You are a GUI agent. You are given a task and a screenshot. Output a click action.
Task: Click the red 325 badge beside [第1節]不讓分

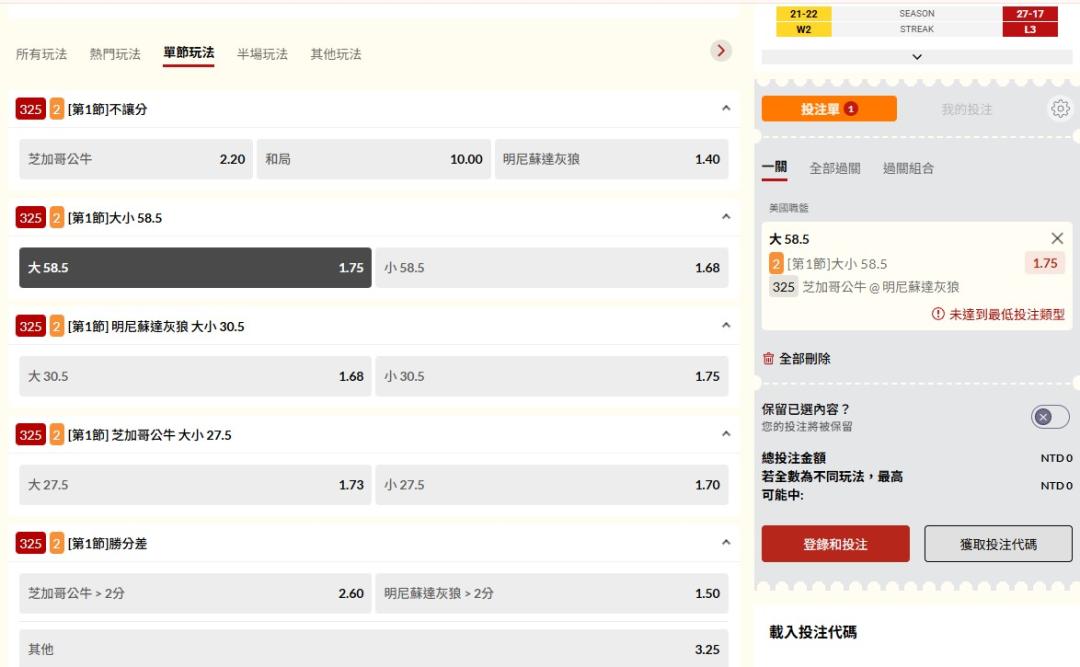pos(30,109)
